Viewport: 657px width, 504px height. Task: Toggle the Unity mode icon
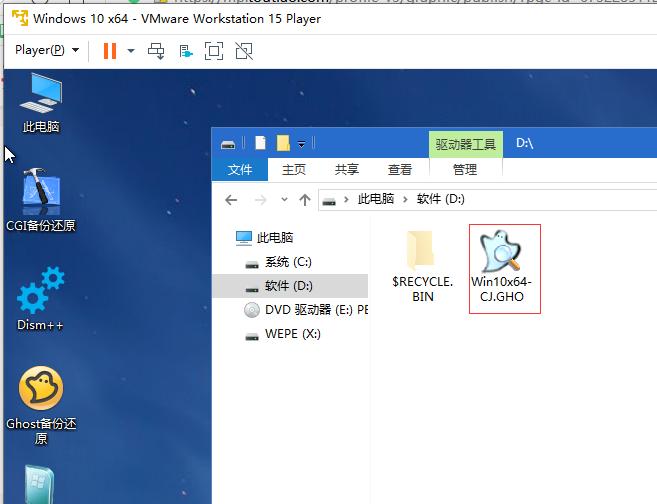point(244,51)
